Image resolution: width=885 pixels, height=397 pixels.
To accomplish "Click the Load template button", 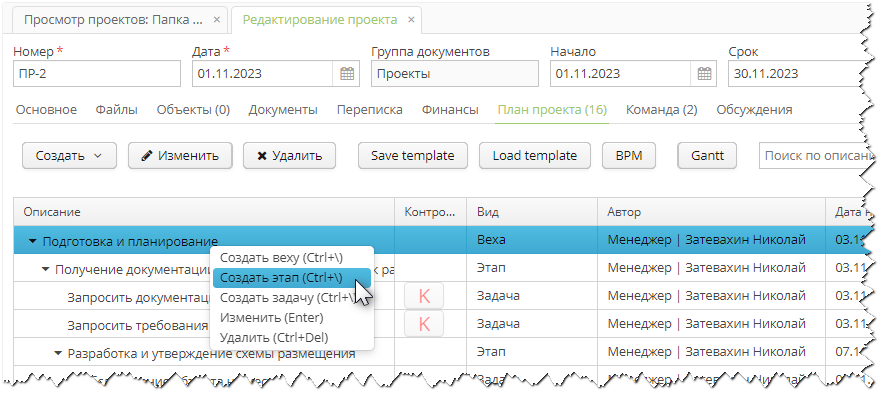I will tap(534, 155).
